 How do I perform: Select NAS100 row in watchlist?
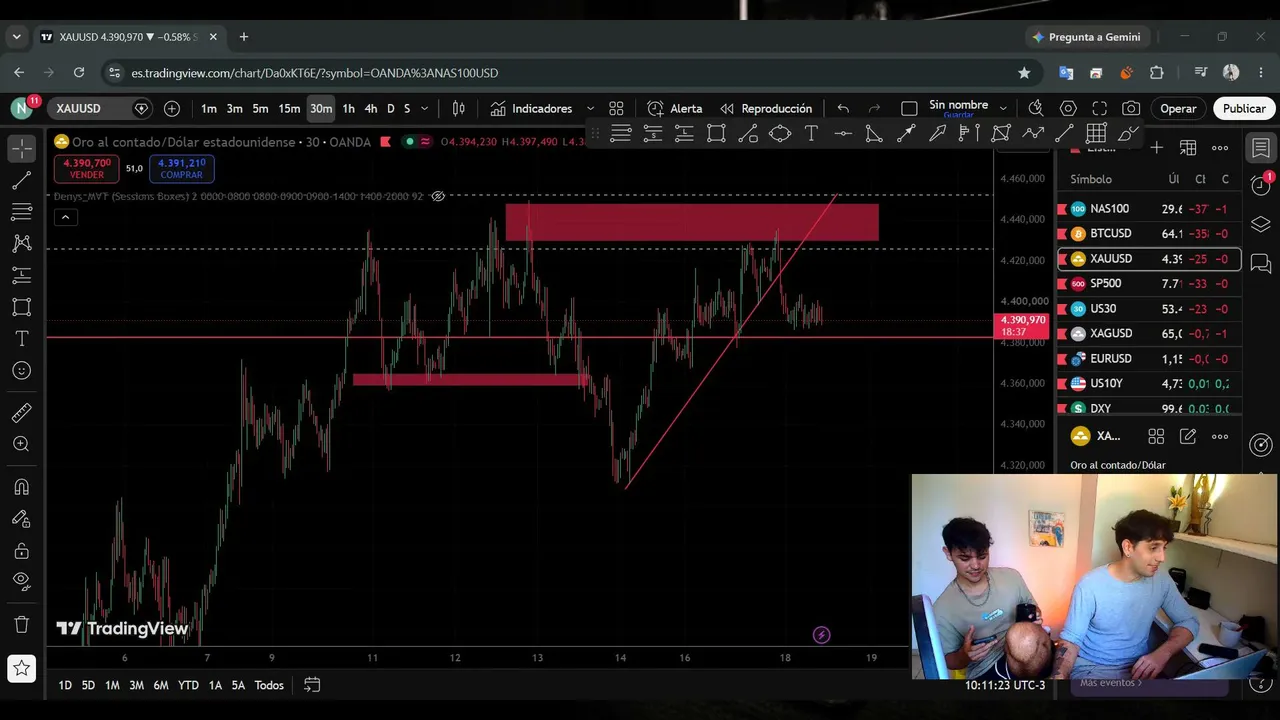(1149, 209)
